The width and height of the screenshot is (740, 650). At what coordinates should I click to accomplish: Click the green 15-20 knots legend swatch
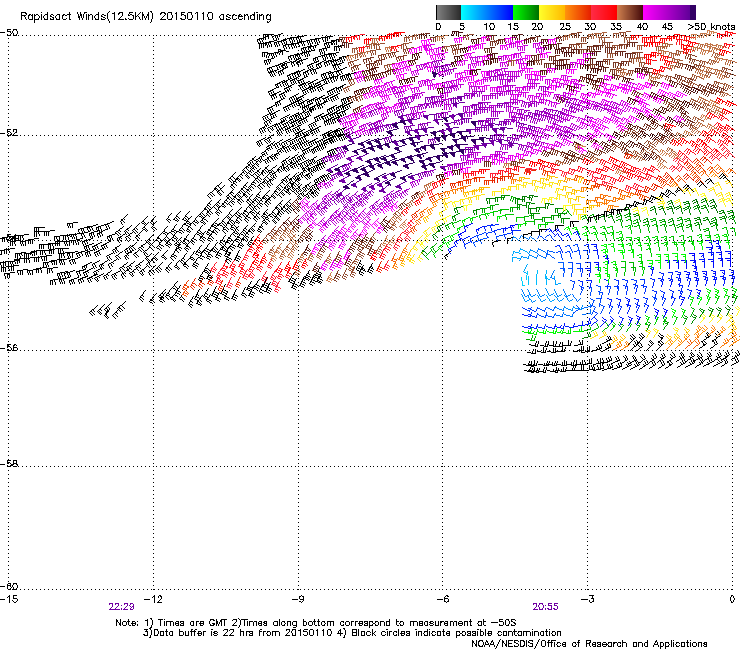[526, 12]
